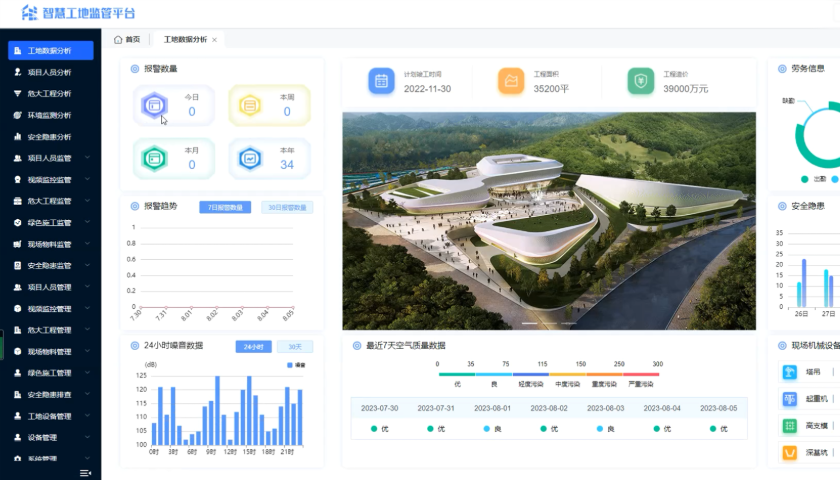
Task: Collapse the sidebar using the bottom menu icon
Action: (86, 472)
